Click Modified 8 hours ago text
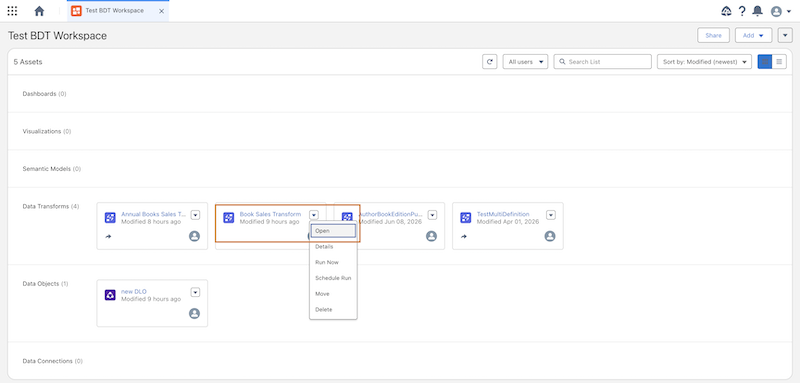This screenshot has width=800, height=383. pos(151,222)
